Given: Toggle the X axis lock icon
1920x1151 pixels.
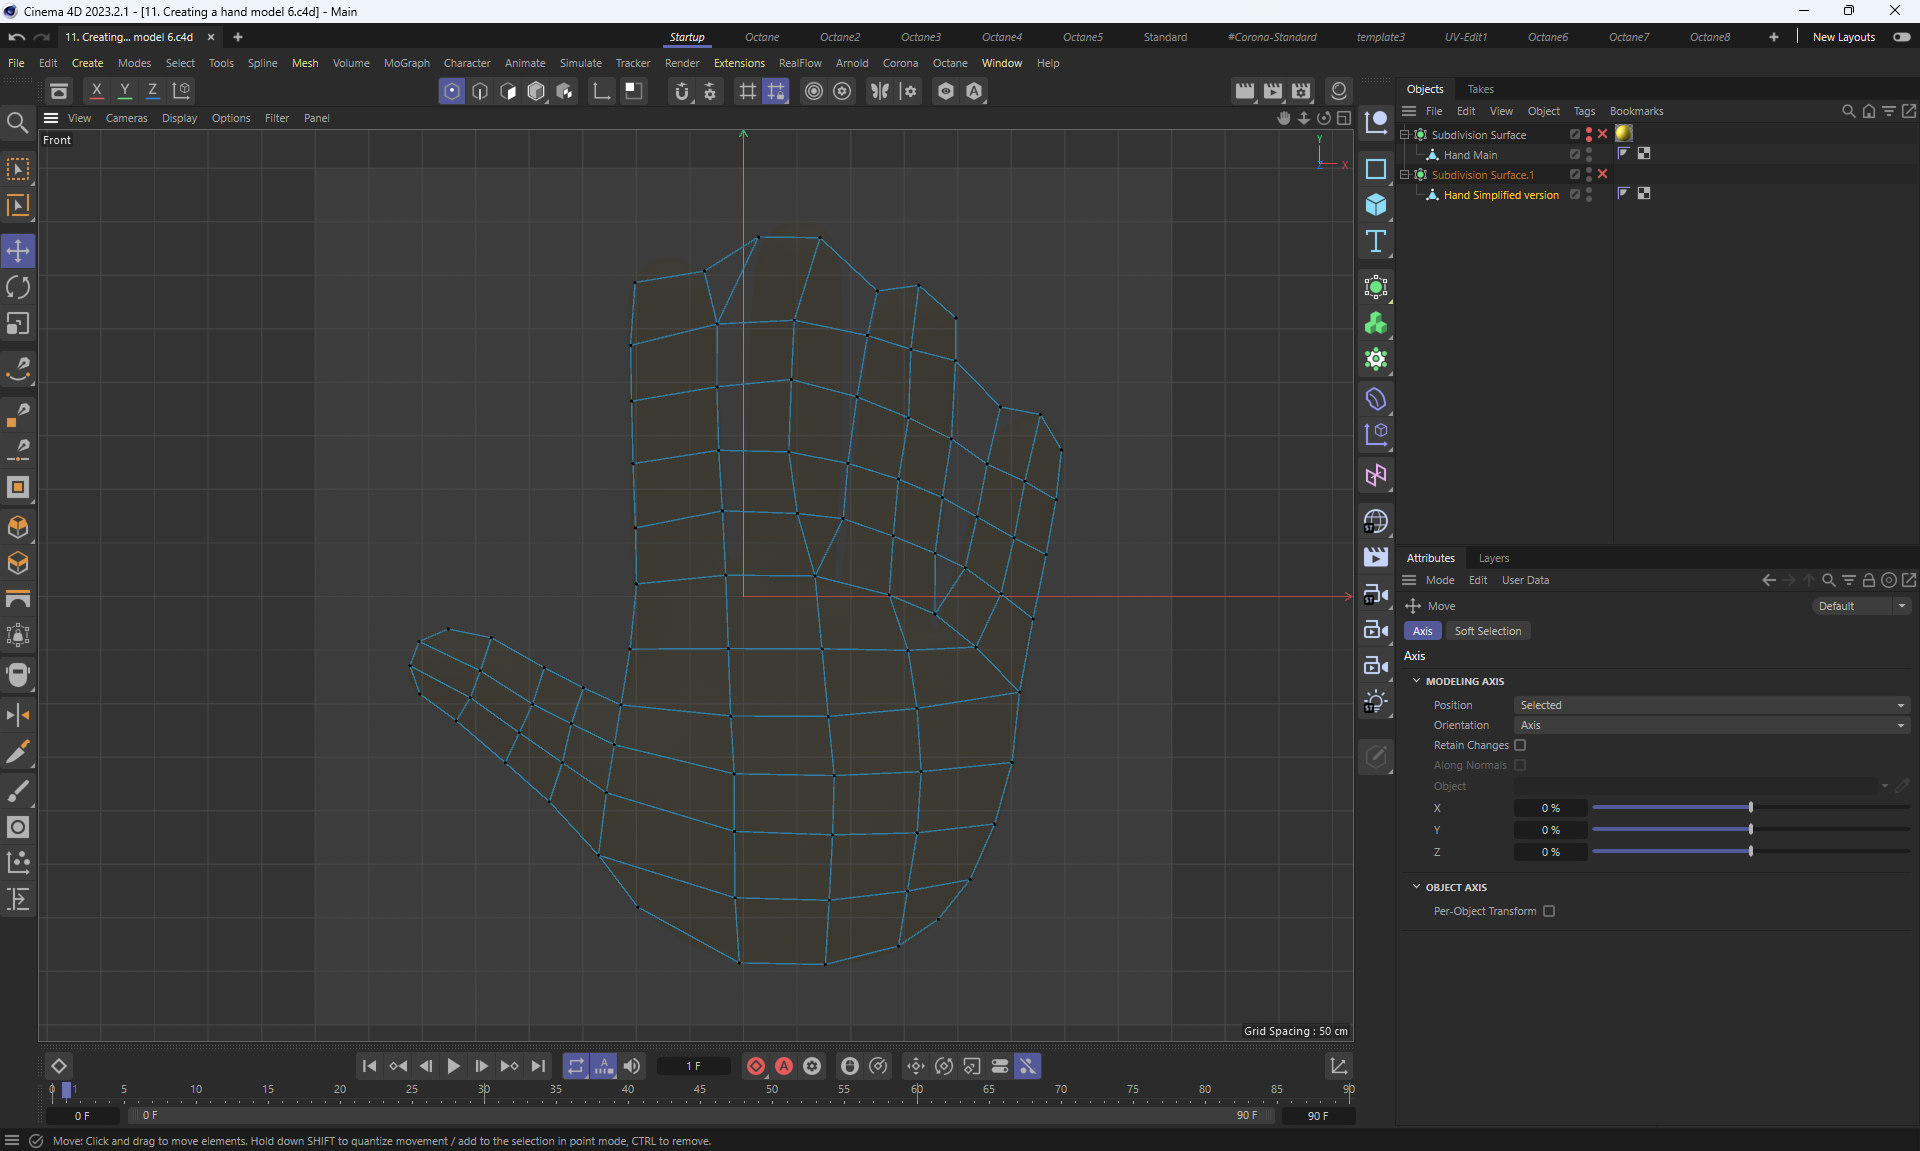Looking at the screenshot, I should click(97, 91).
